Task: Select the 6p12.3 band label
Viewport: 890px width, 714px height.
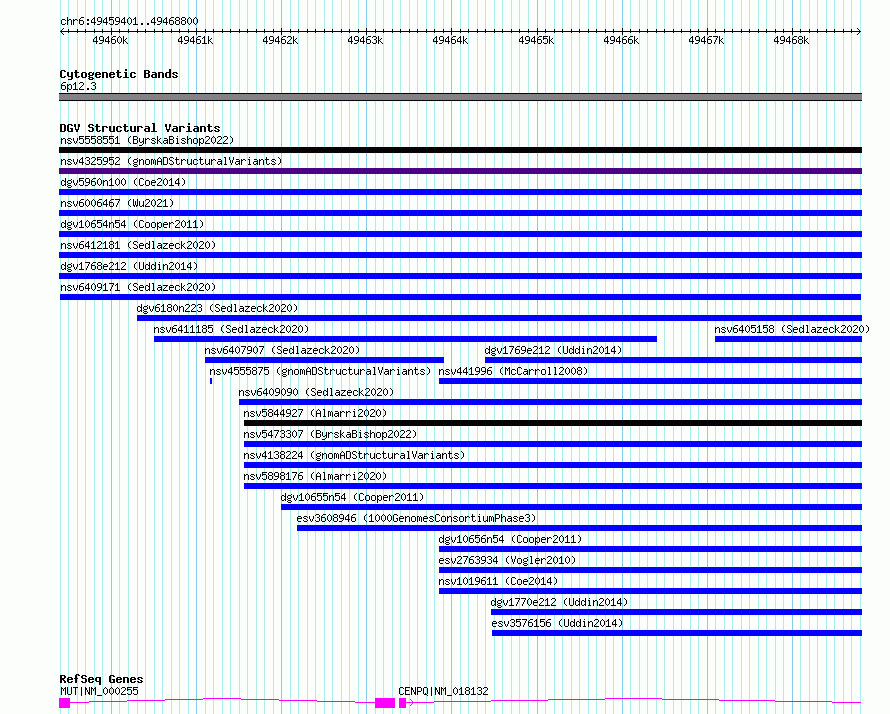Action: 78,86
